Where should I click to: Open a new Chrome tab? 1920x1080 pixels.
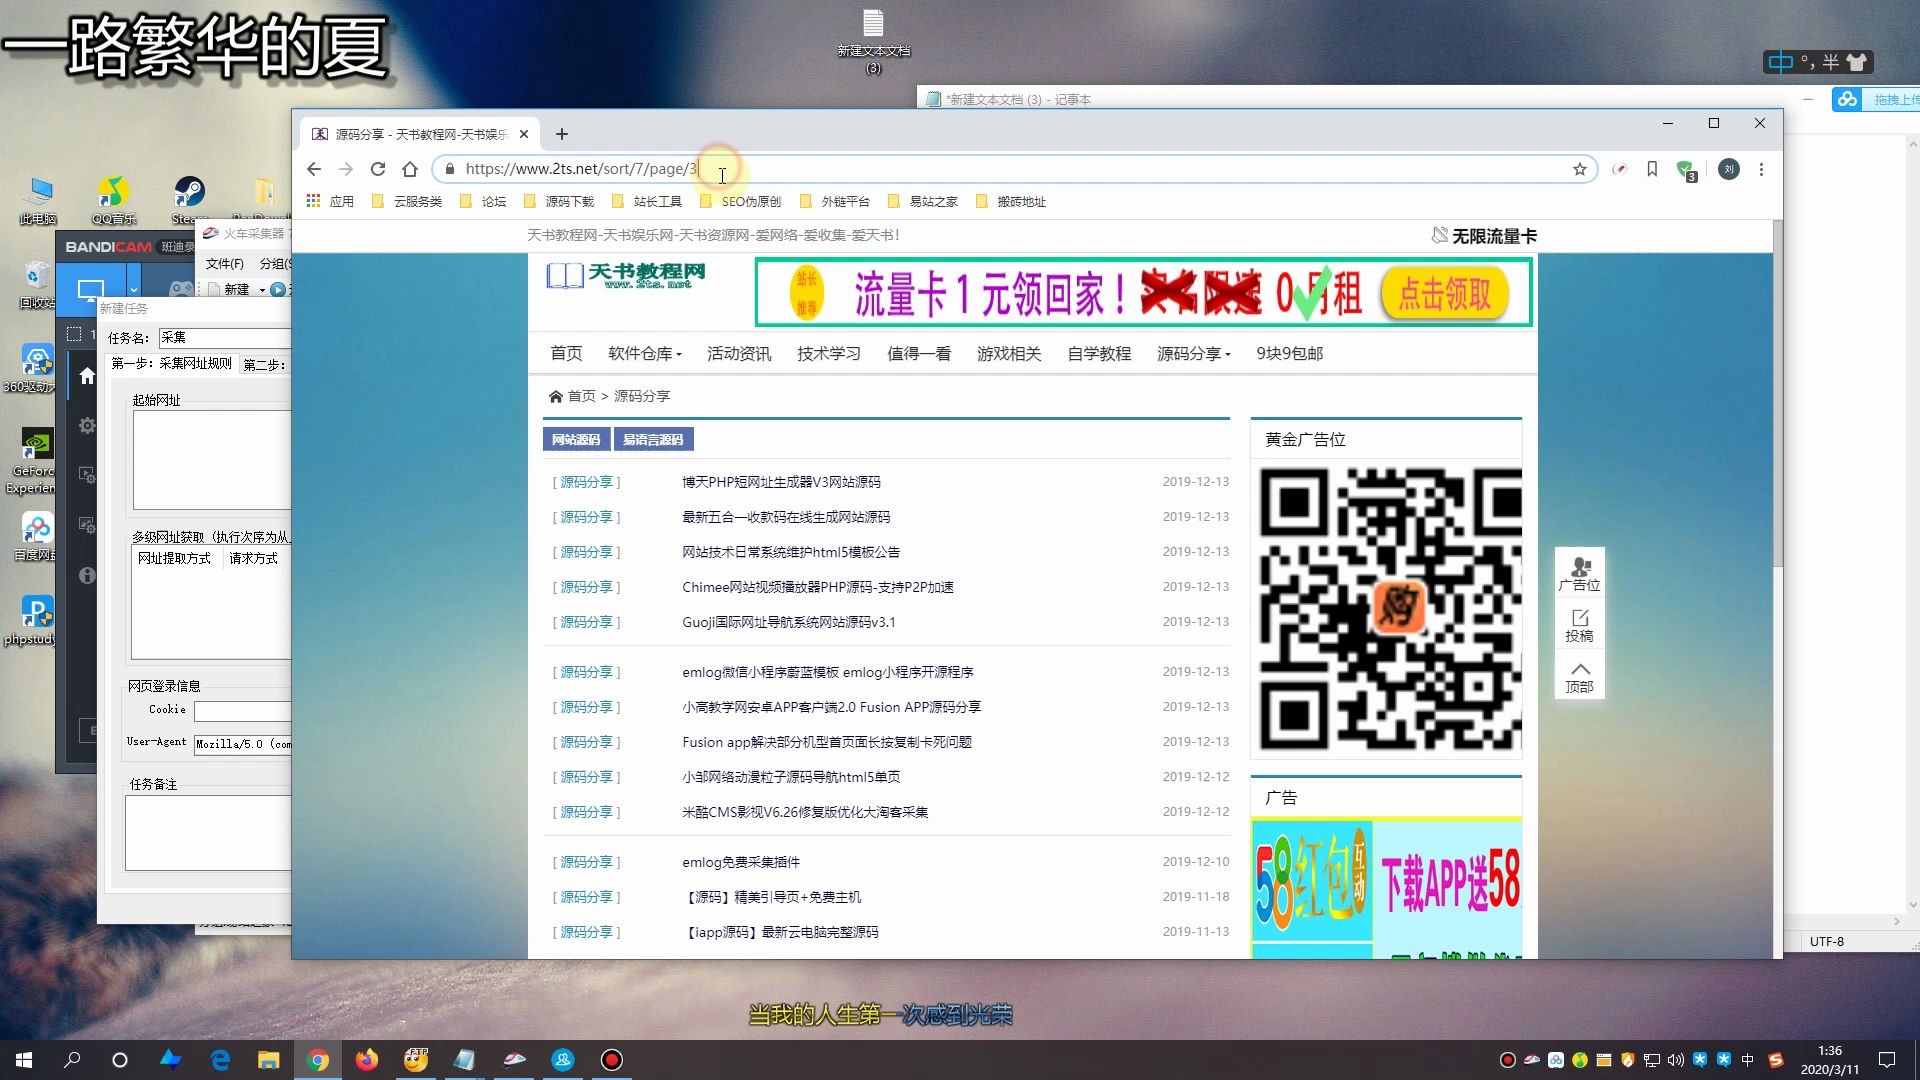562,134
